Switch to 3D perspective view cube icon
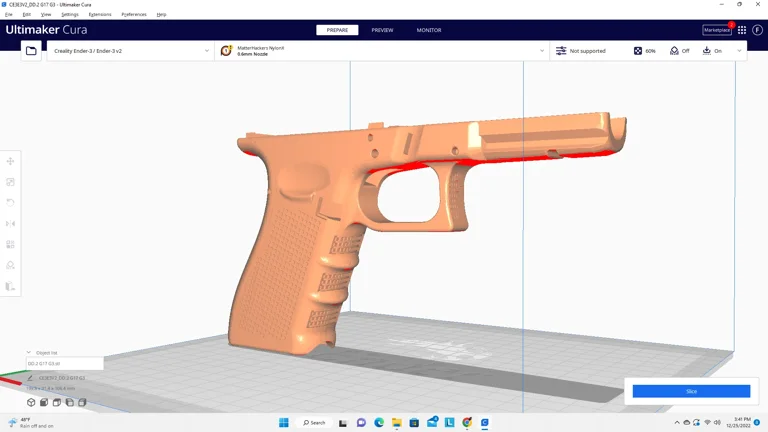The image size is (768, 432). (31, 402)
